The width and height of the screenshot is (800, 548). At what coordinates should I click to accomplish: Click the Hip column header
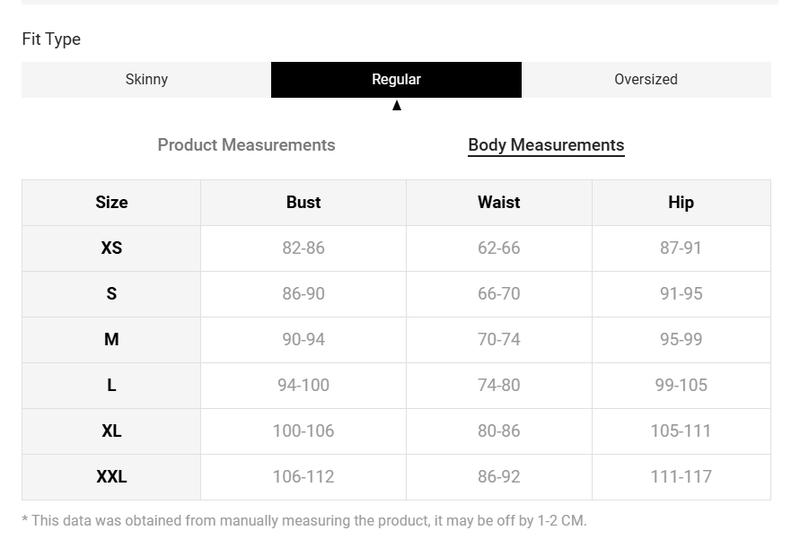click(x=681, y=203)
